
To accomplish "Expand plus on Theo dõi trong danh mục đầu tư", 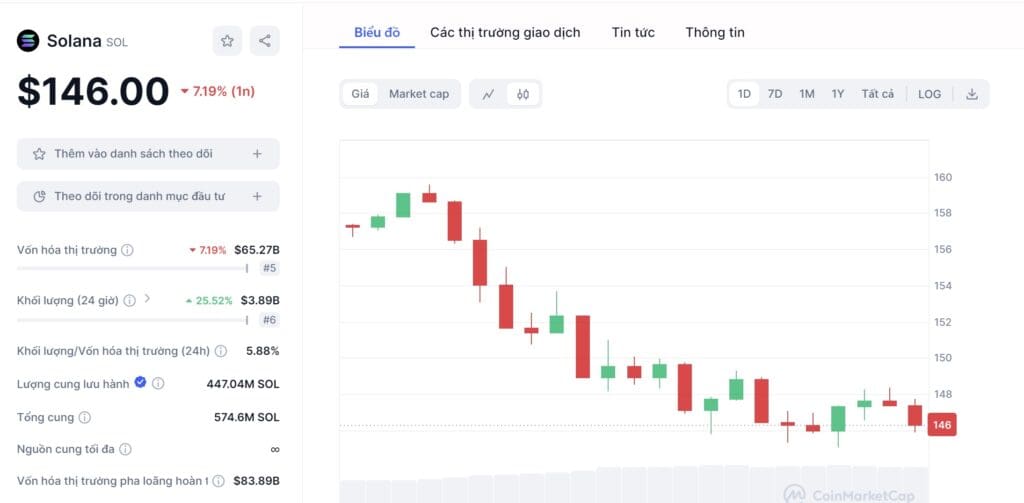I will [257, 197].
